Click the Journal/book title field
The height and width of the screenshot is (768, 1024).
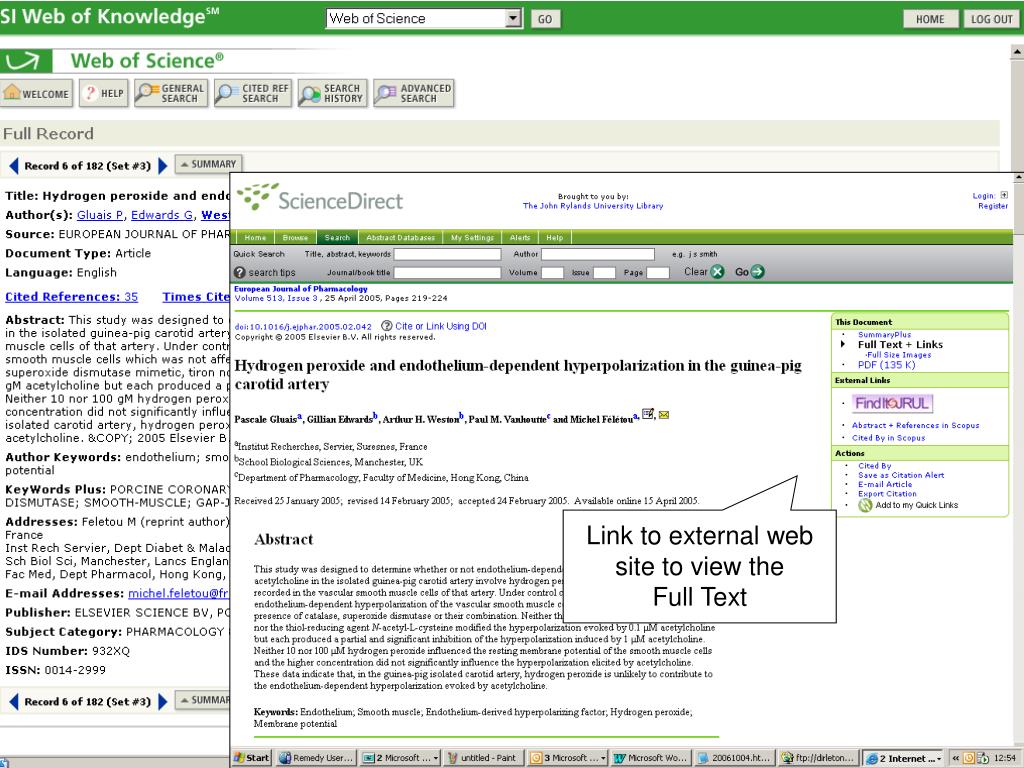tap(447, 272)
